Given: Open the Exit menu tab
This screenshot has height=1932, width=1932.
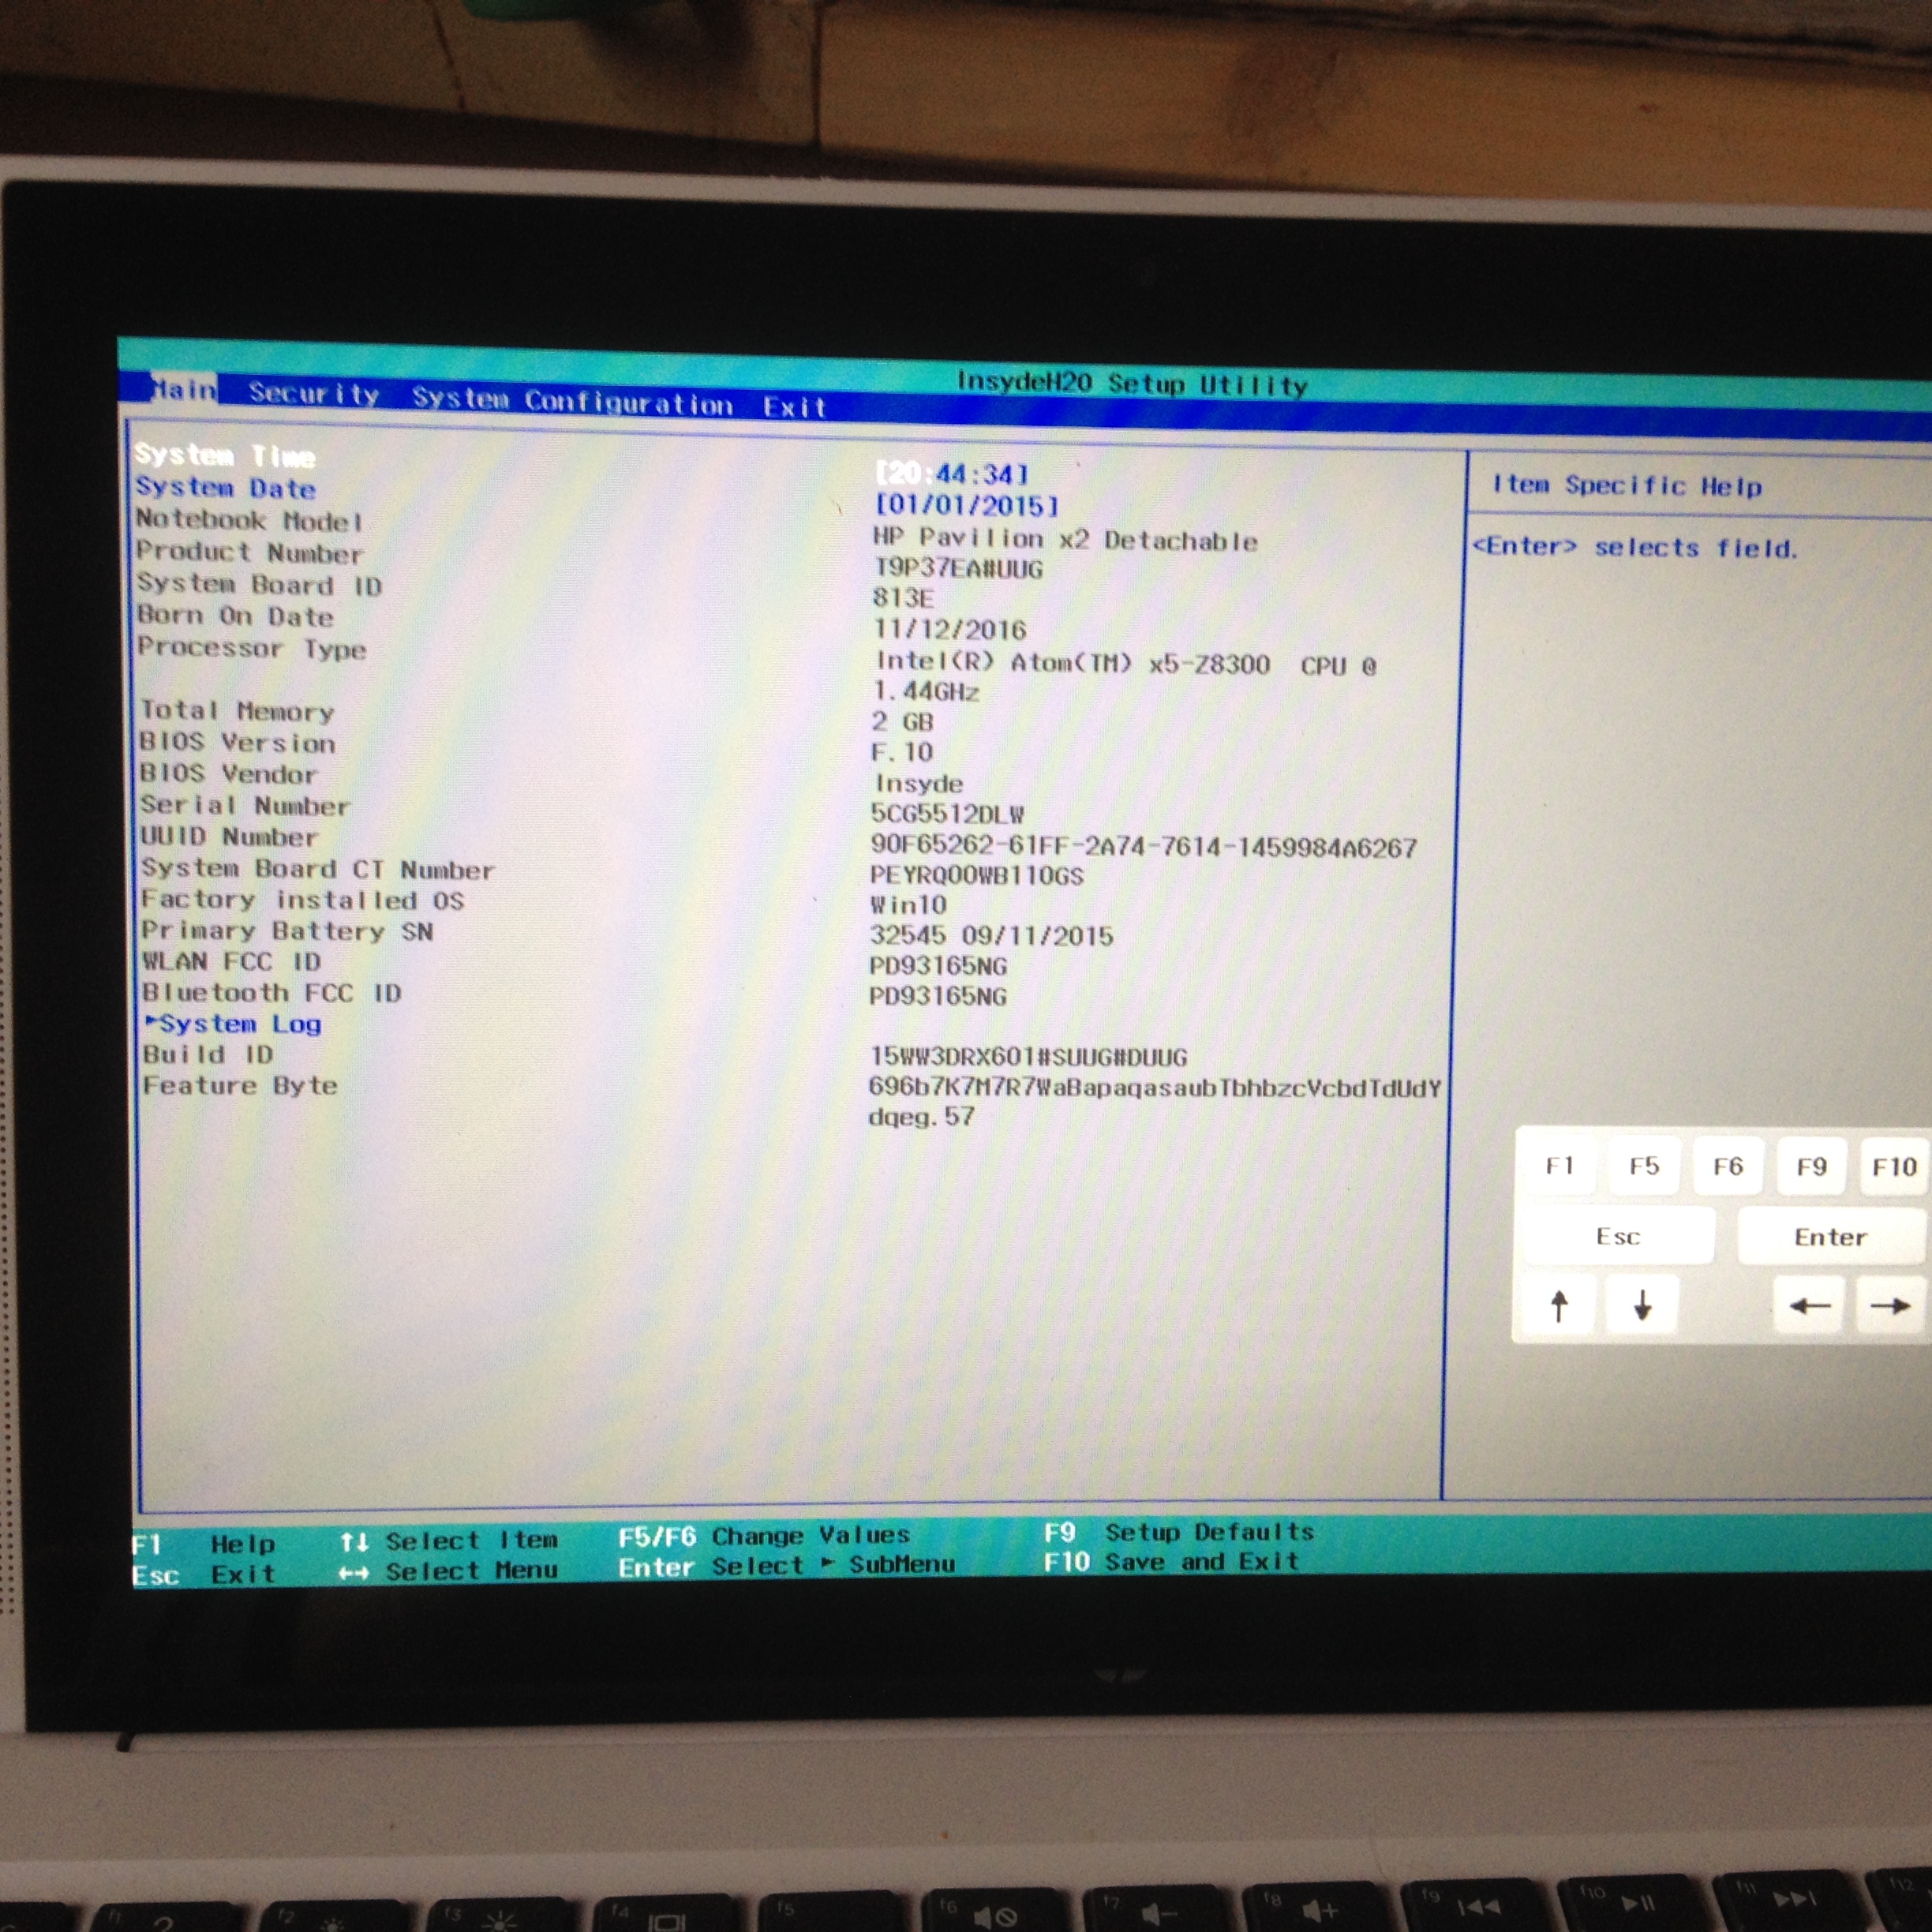Looking at the screenshot, I should (x=794, y=407).
